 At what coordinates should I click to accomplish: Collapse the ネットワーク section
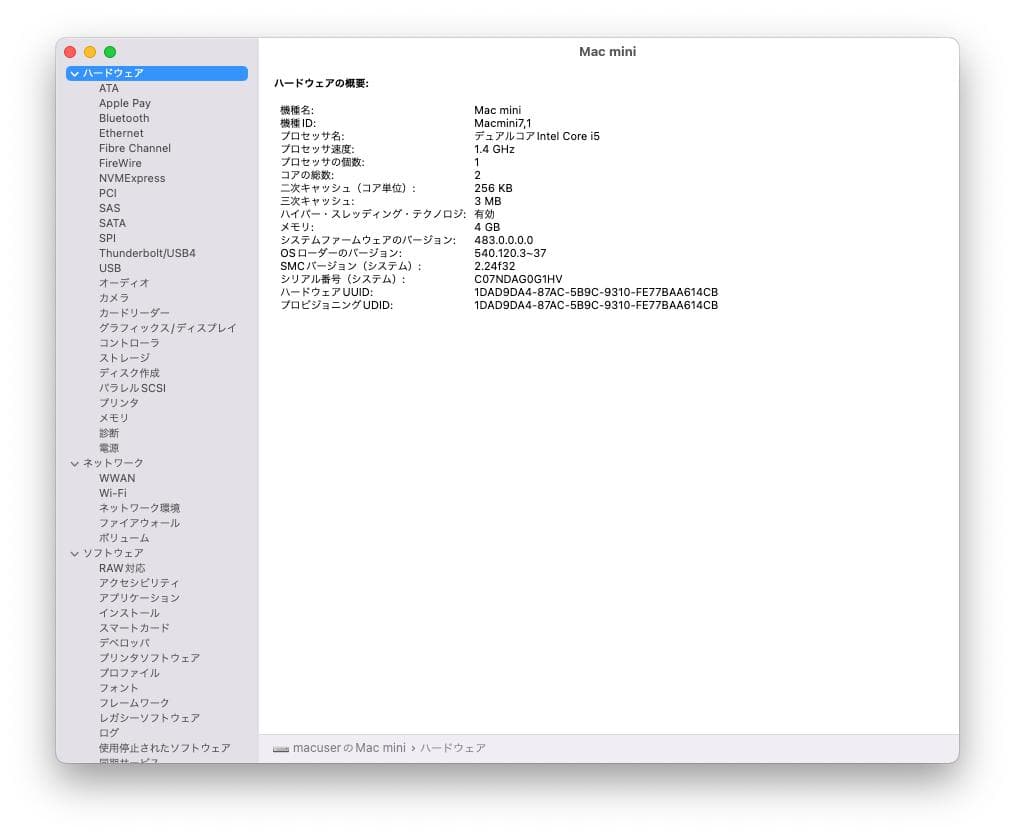click(x=74, y=462)
